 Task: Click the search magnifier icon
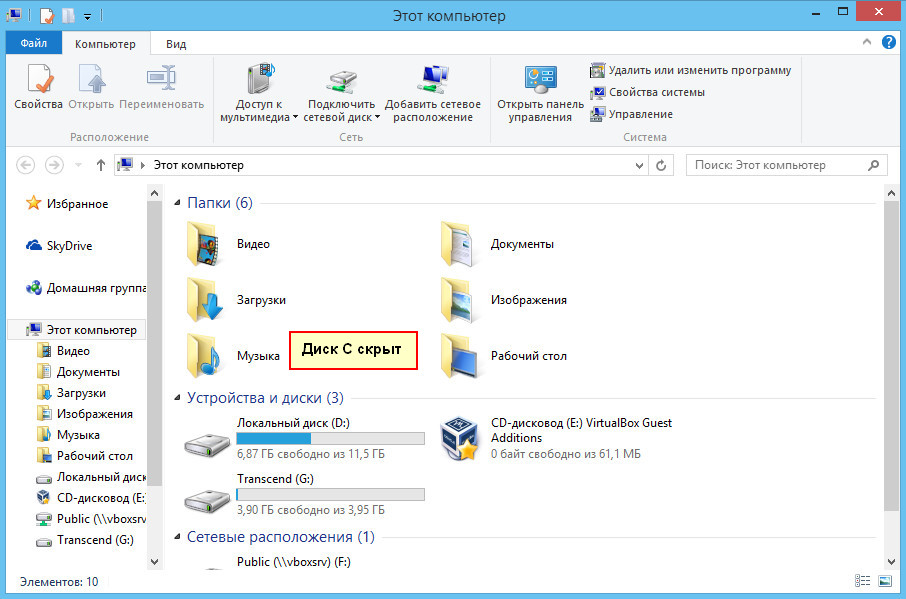[x=874, y=165]
